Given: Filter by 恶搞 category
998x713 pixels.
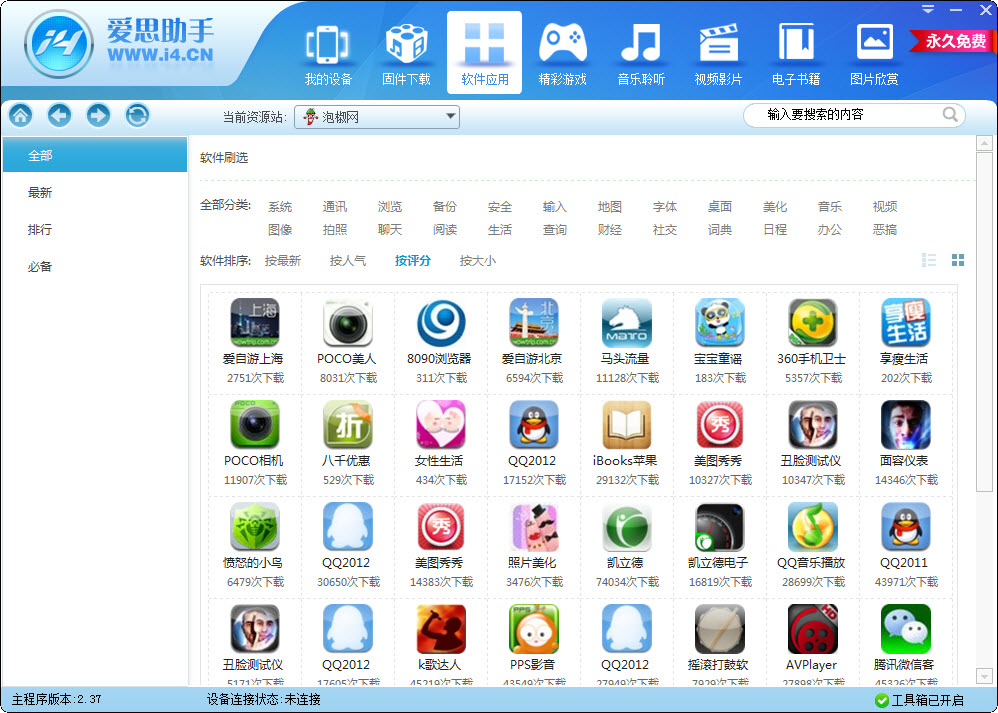Looking at the screenshot, I should pos(885,230).
